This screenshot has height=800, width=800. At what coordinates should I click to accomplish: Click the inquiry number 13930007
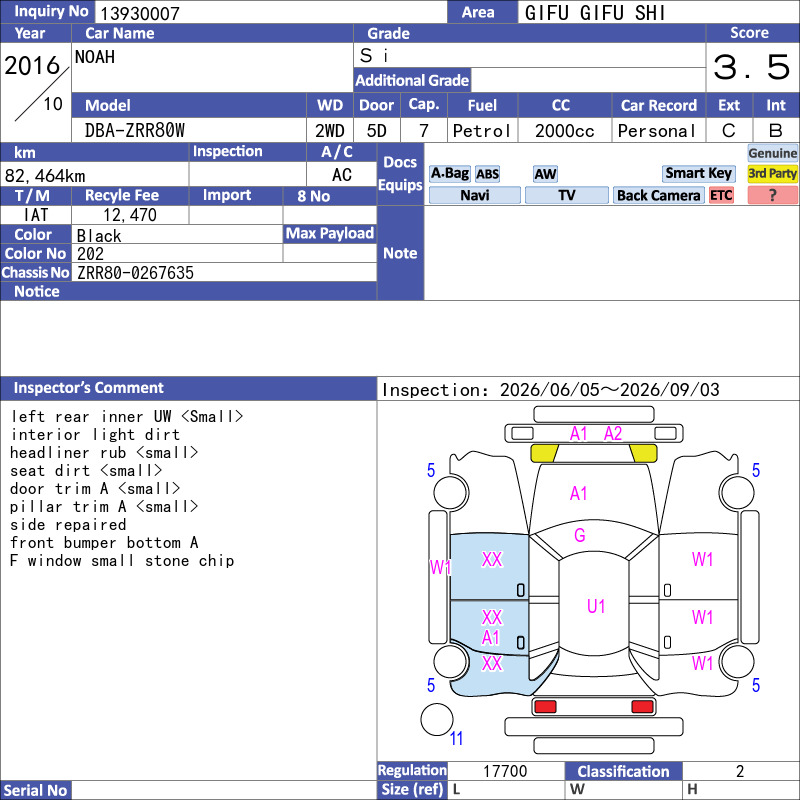coord(140,13)
